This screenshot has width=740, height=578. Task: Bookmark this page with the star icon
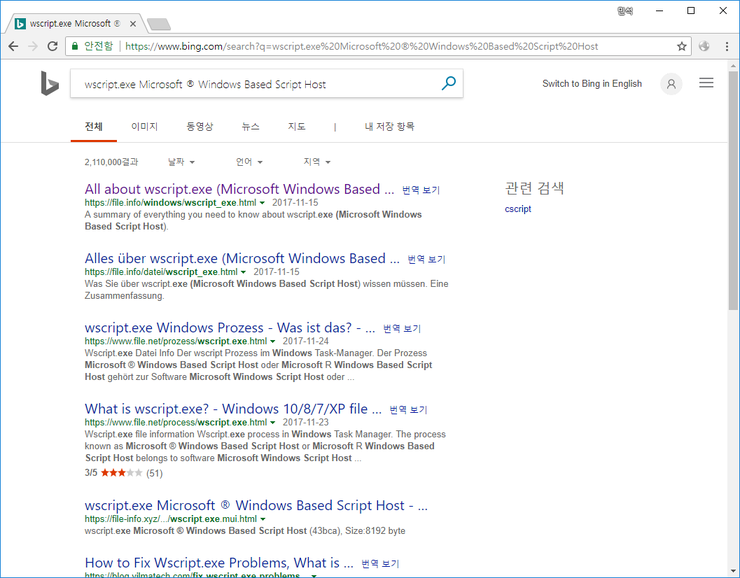click(x=681, y=46)
